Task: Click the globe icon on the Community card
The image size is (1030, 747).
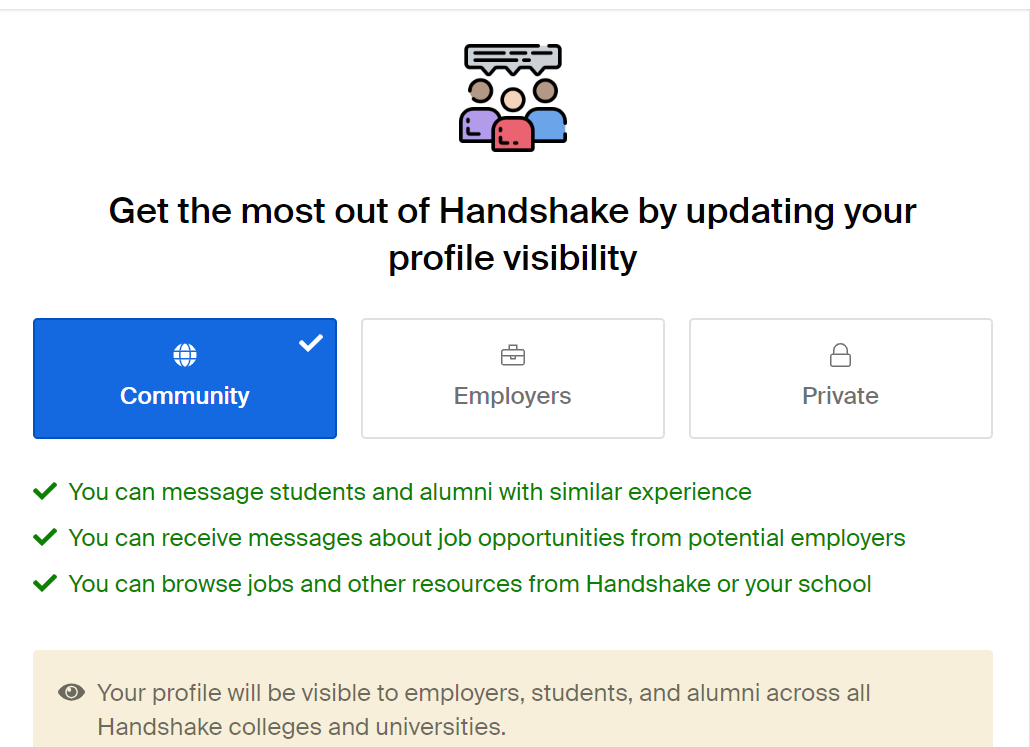Action: click(x=185, y=353)
